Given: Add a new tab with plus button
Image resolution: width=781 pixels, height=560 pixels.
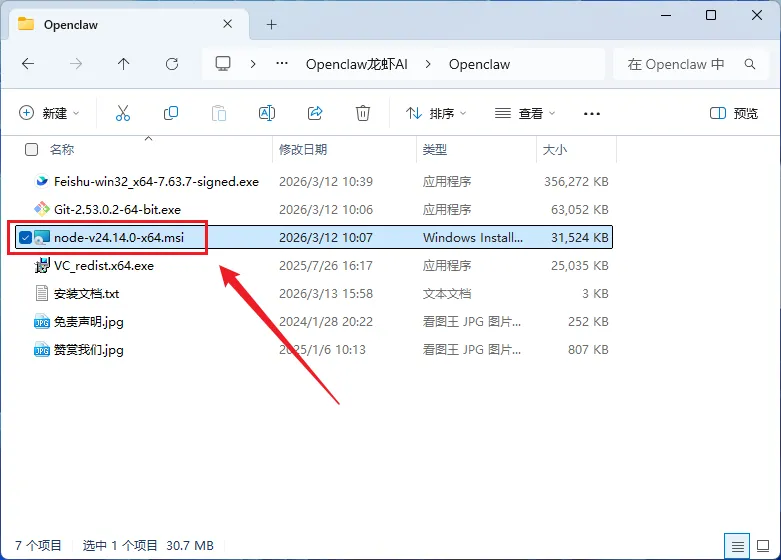Looking at the screenshot, I should pos(271,24).
